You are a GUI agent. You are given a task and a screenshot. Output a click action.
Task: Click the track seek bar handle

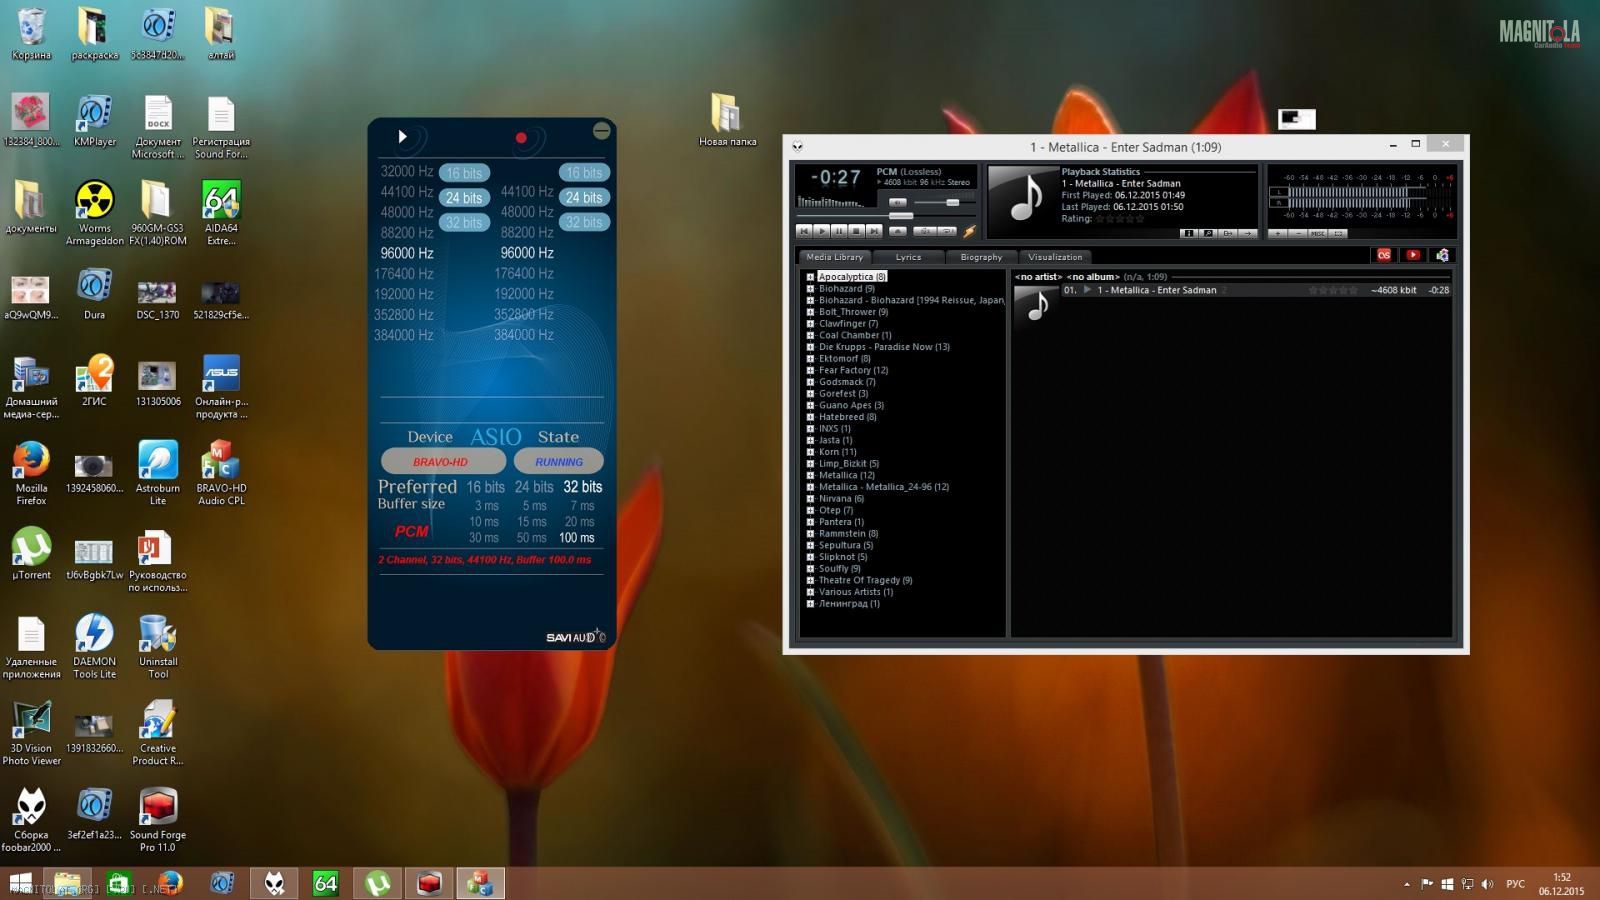pyautogui.click(x=901, y=216)
